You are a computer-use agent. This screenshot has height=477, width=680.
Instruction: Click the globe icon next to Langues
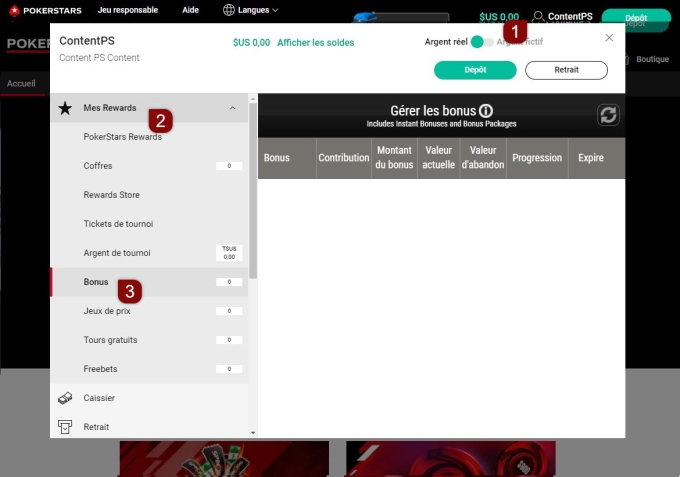229,10
